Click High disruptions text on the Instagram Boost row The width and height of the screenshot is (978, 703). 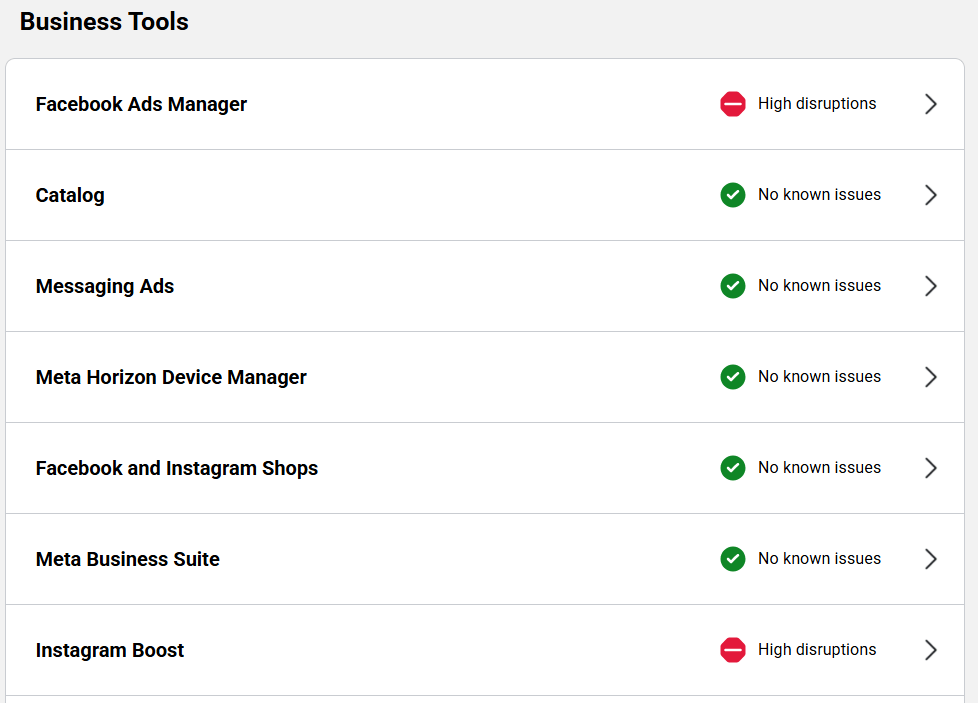pyautogui.click(x=816, y=650)
